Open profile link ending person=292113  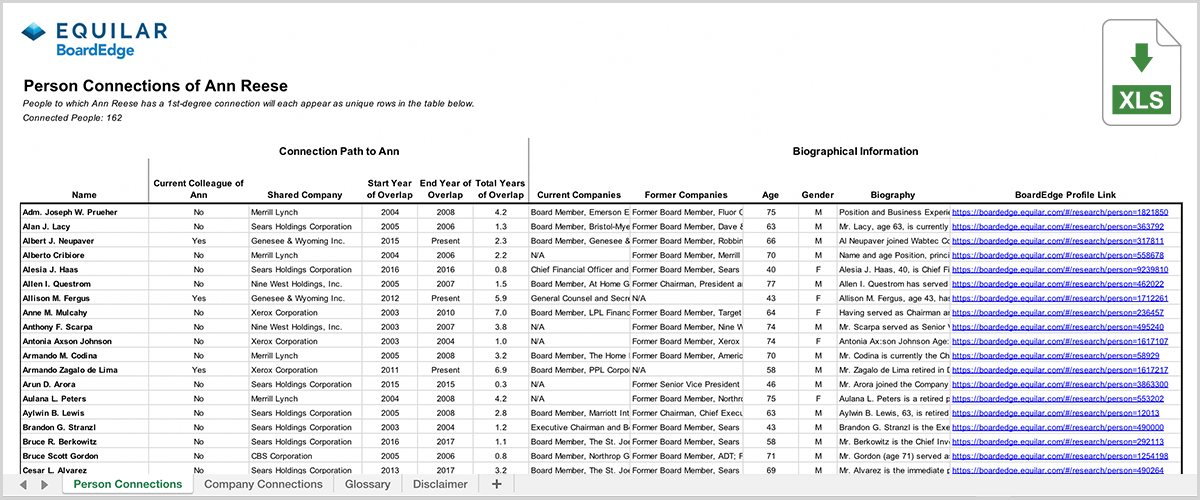click(1058, 441)
